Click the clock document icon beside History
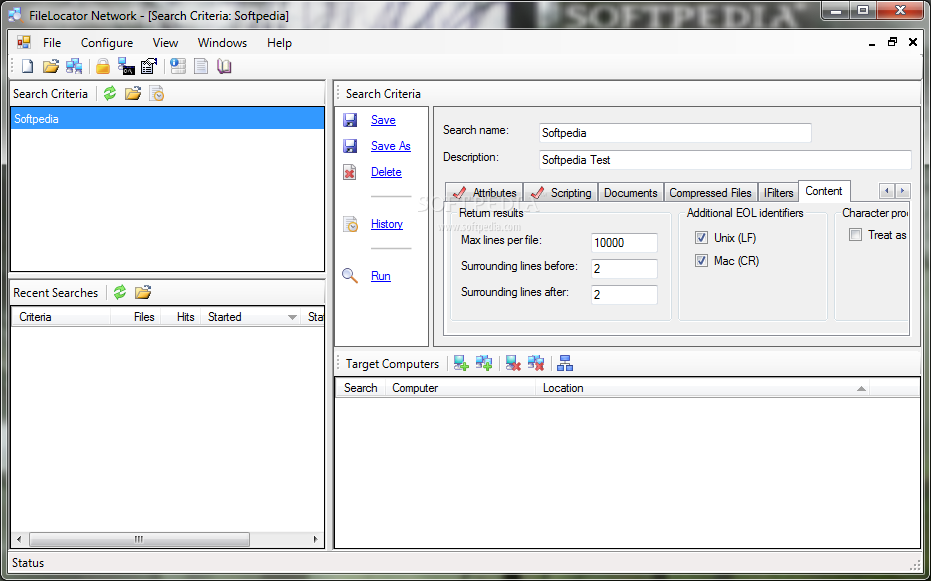931x581 pixels. coord(350,224)
